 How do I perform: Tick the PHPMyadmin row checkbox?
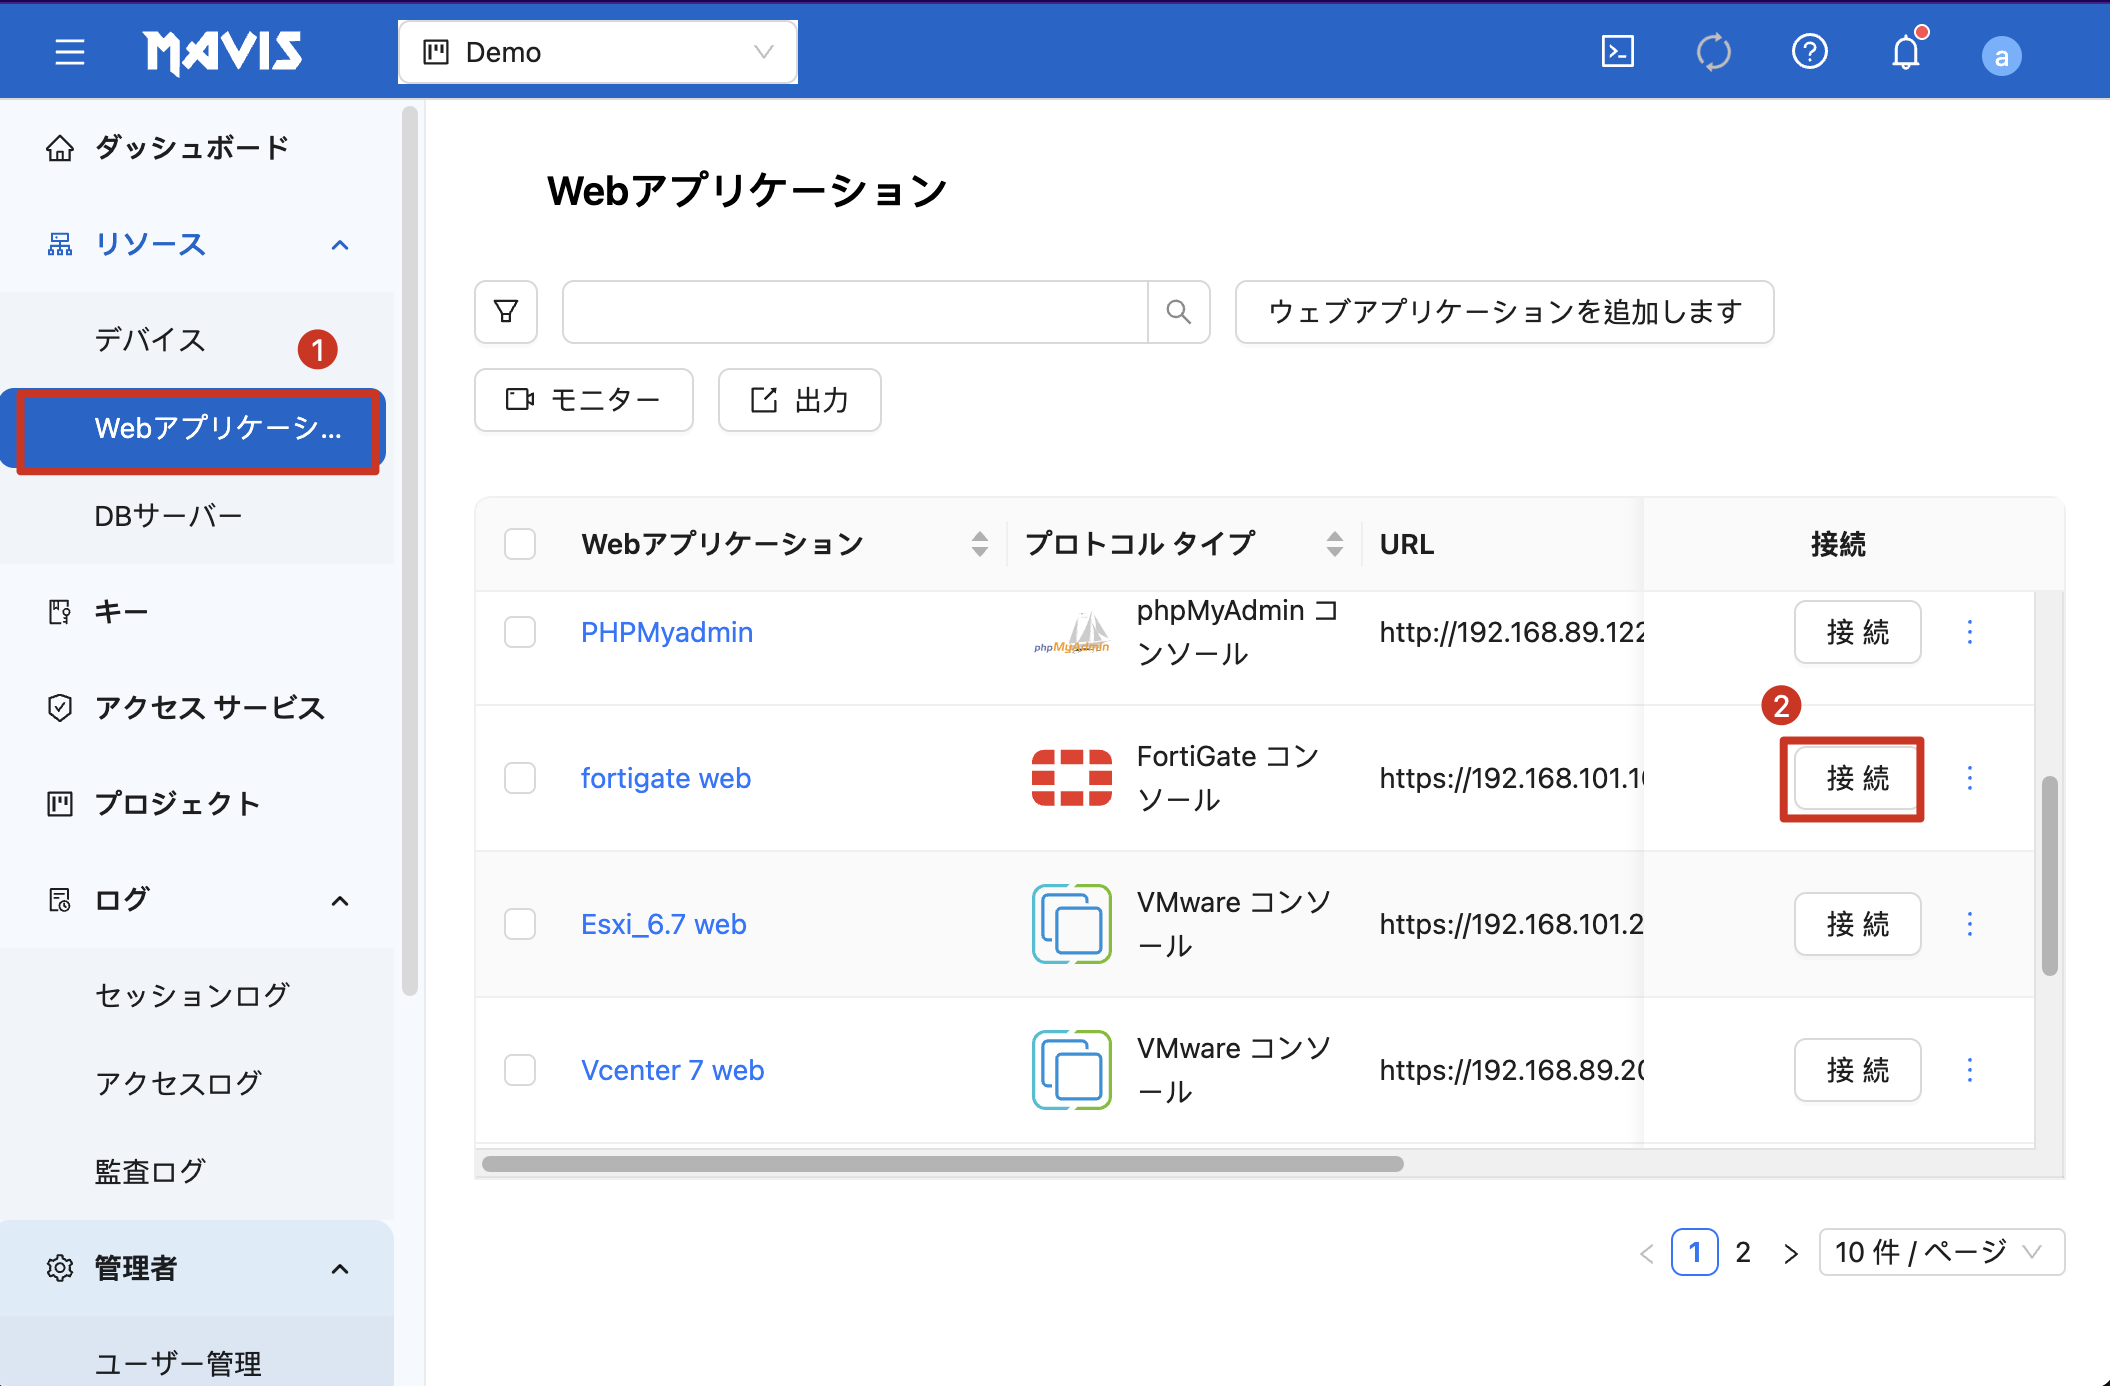[520, 632]
